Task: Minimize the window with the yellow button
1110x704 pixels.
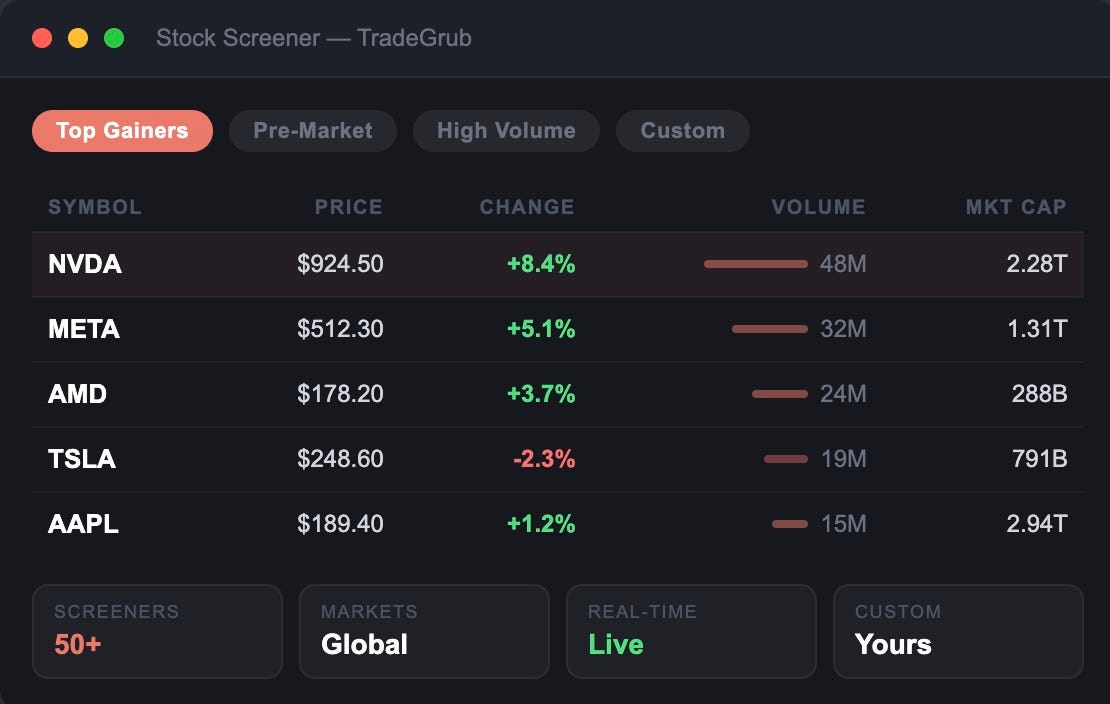Action: click(x=78, y=38)
